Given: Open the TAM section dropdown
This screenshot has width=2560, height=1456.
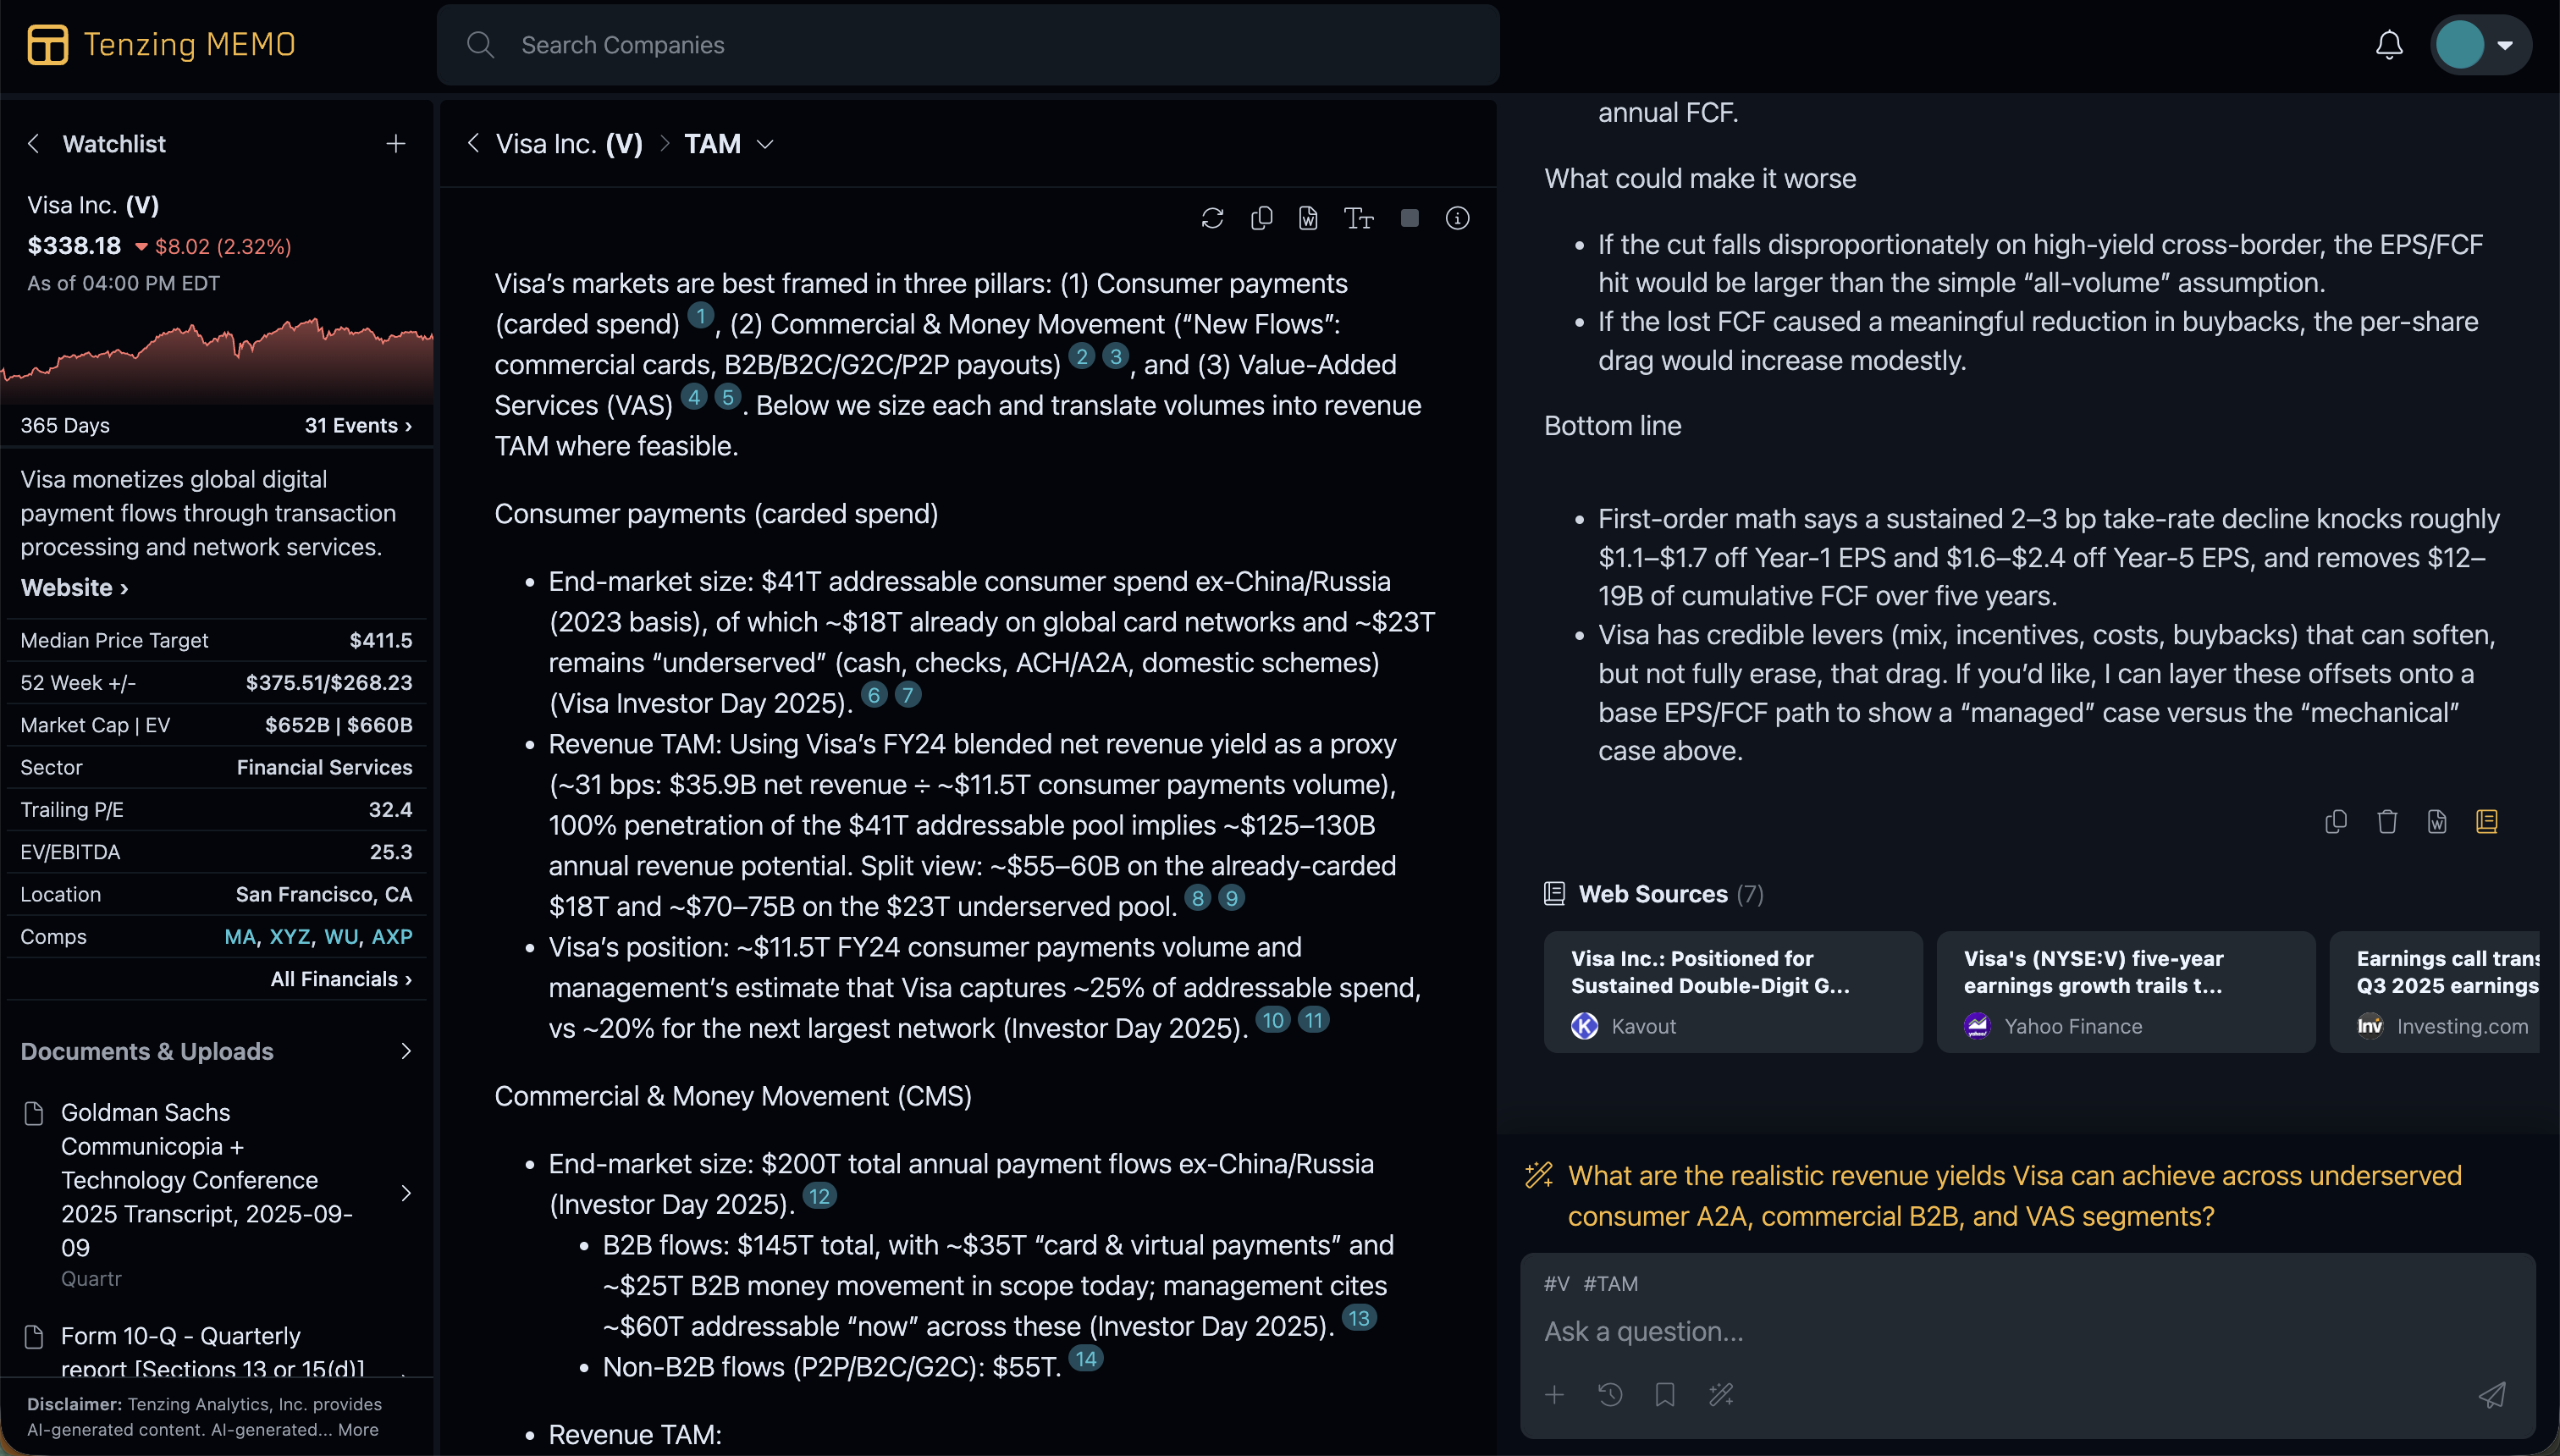Looking at the screenshot, I should click(x=765, y=144).
